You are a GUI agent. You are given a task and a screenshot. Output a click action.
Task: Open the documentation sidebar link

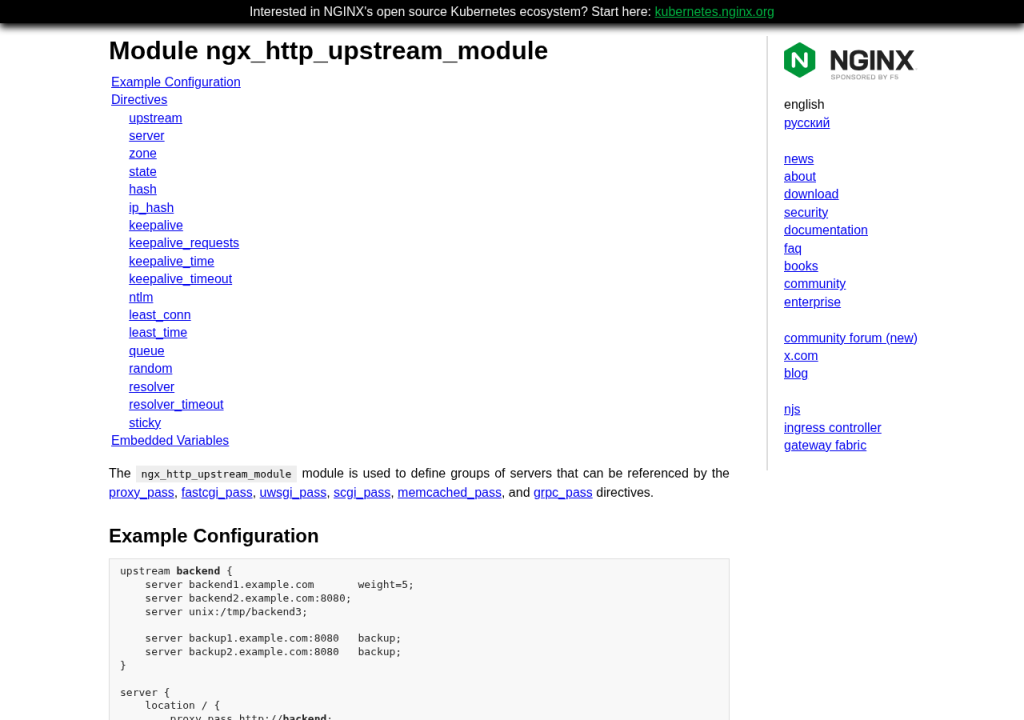click(x=825, y=229)
